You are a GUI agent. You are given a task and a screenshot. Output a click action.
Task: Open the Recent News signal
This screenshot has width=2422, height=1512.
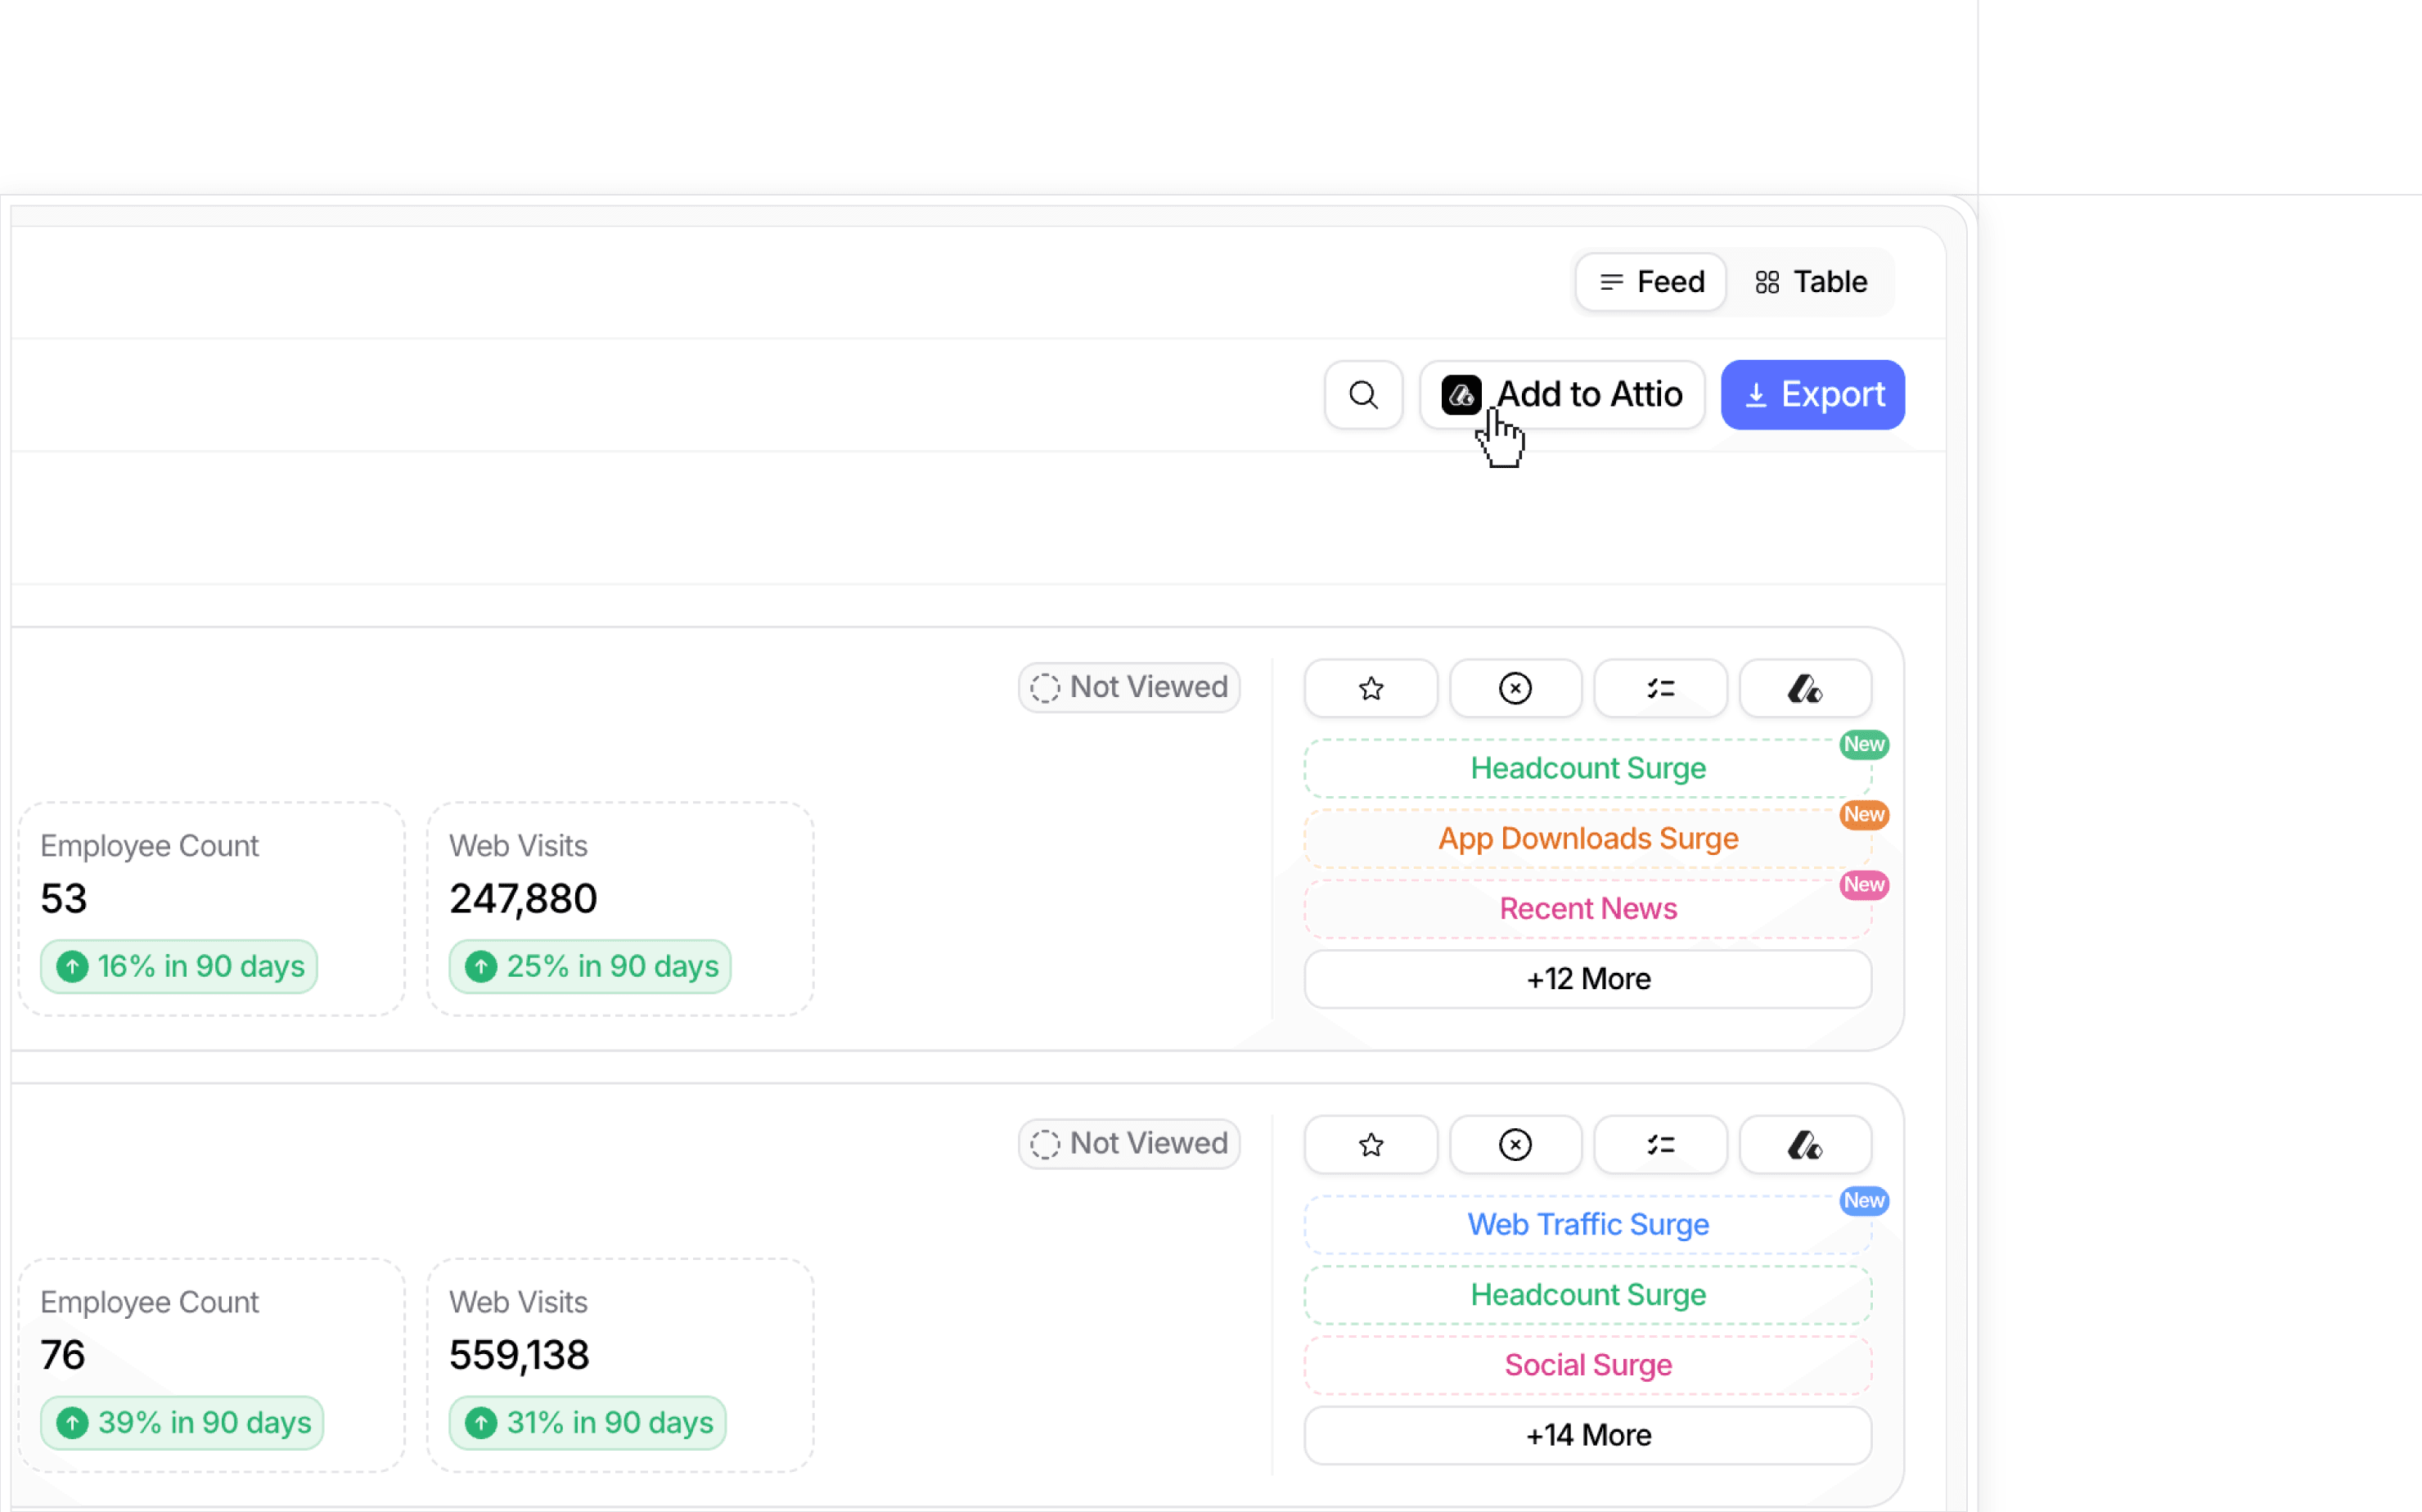click(x=1588, y=908)
